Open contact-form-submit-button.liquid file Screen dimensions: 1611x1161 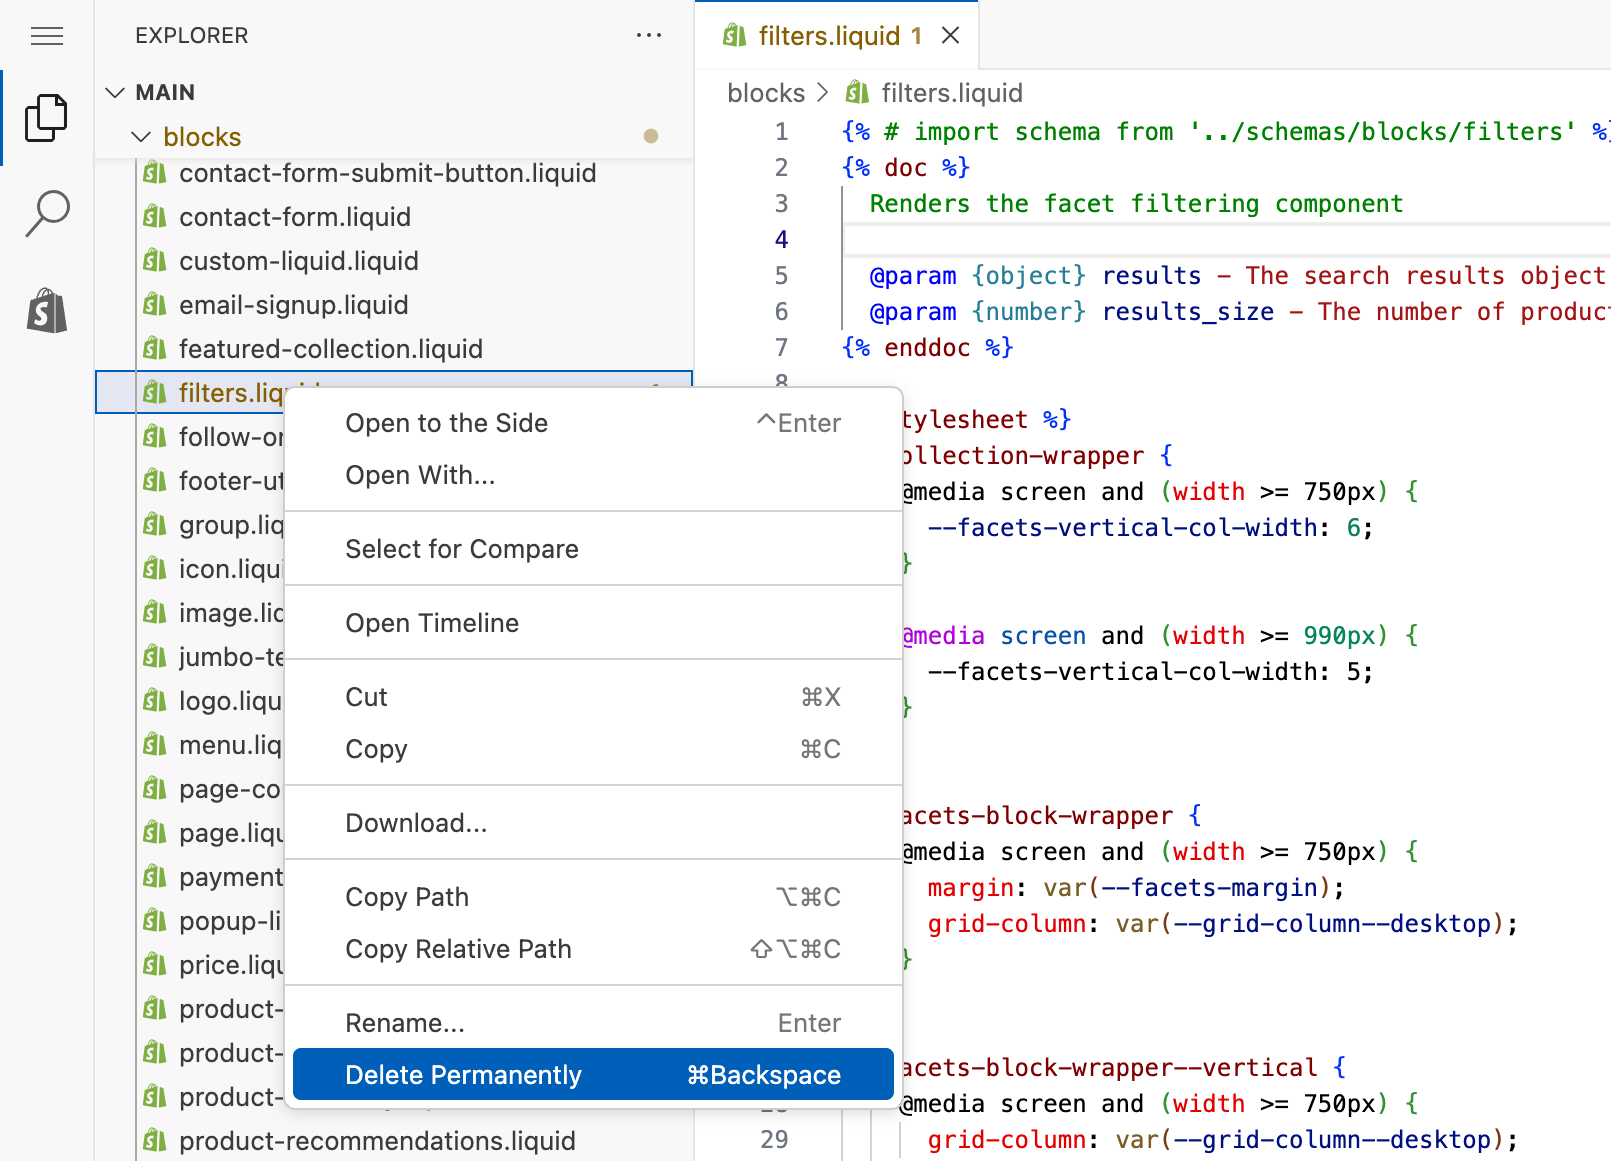click(x=394, y=173)
